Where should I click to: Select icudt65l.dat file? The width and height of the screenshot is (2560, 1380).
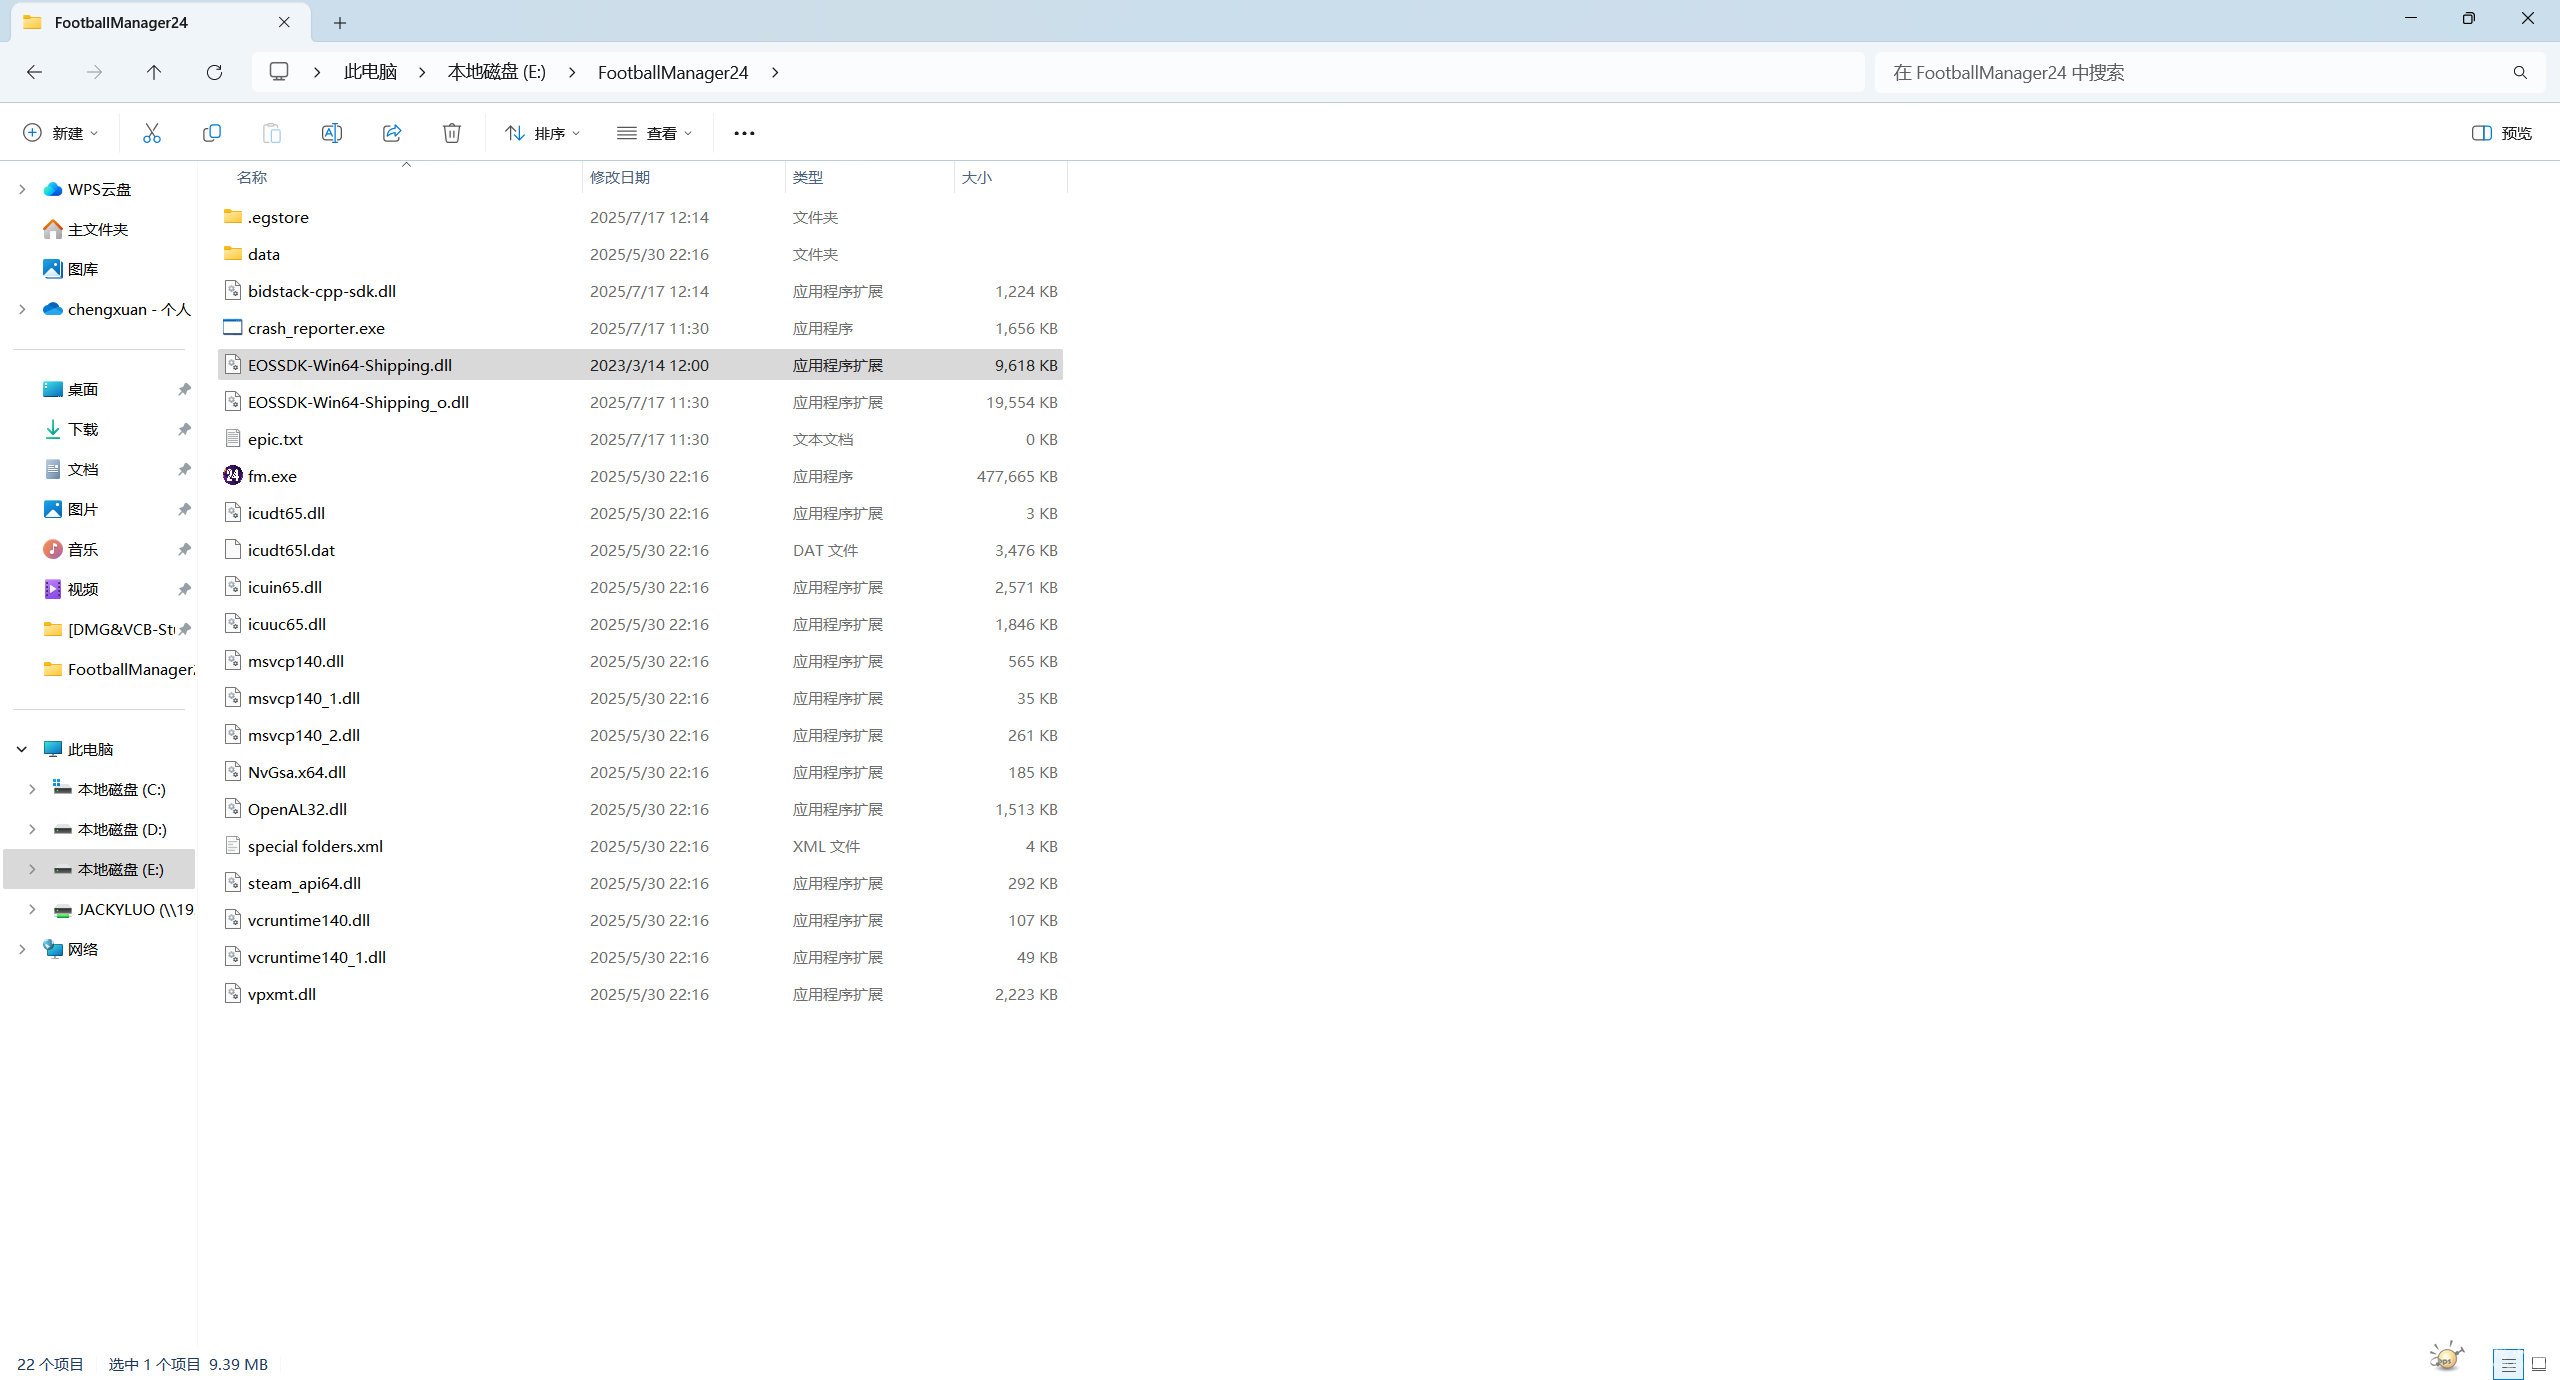[640, 550]
